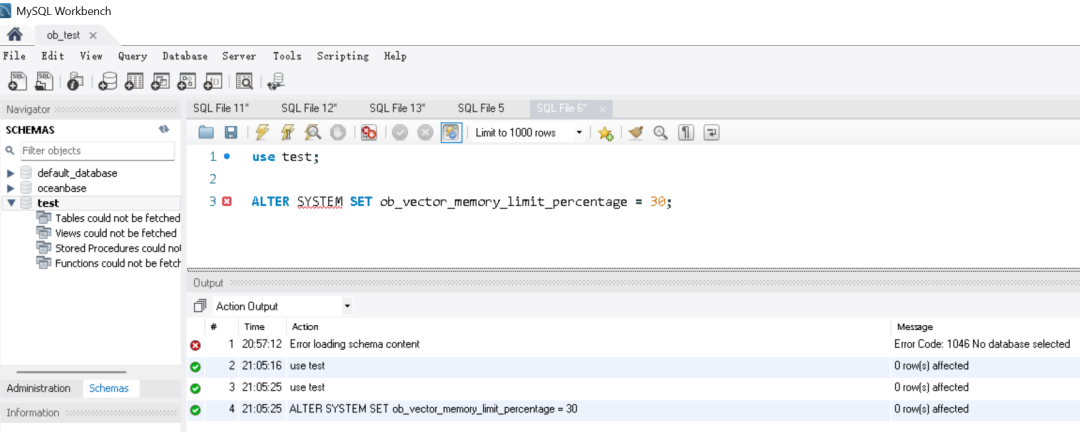
Task: Select the Schemas navigator tab
Action: point(109,388)
